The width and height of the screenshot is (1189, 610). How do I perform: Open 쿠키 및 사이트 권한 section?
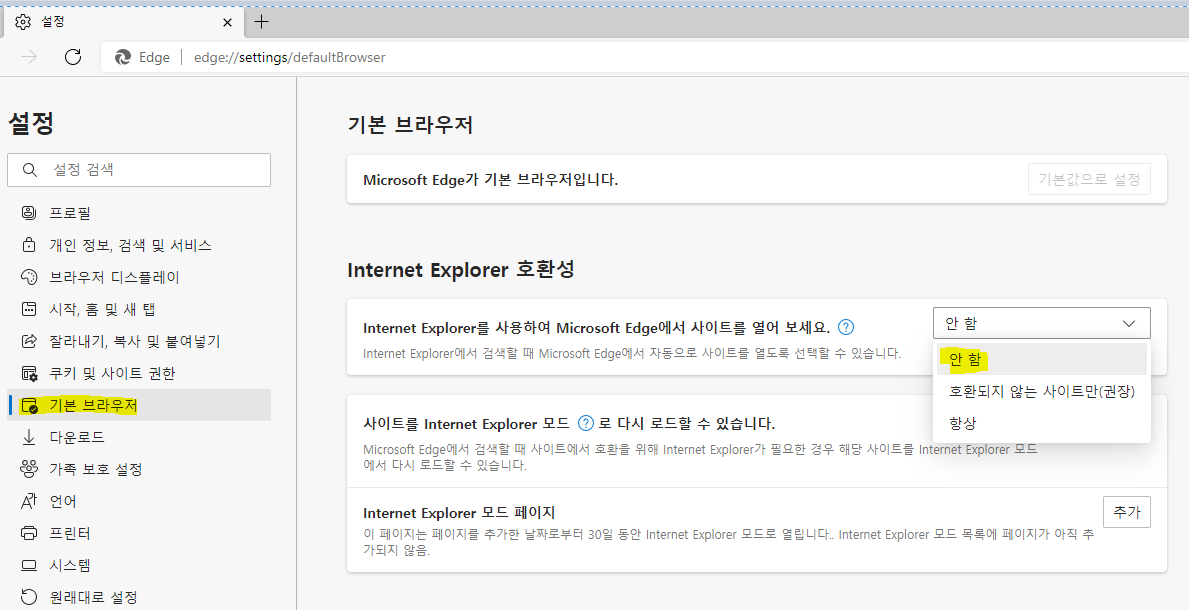(x=140, y=373)
